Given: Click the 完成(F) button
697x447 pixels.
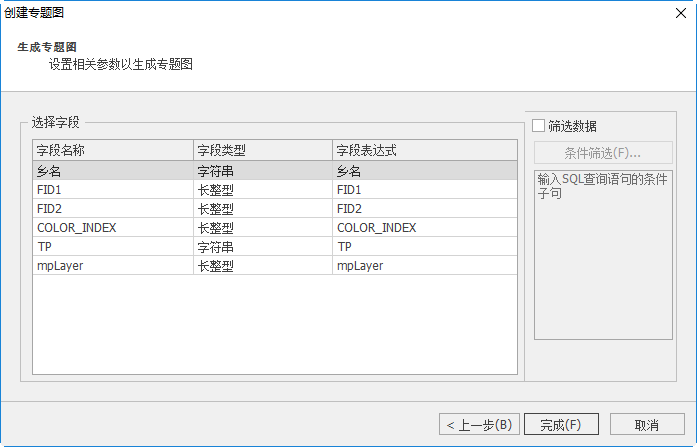Looking at the screenshot, I should tap(561, 424).
